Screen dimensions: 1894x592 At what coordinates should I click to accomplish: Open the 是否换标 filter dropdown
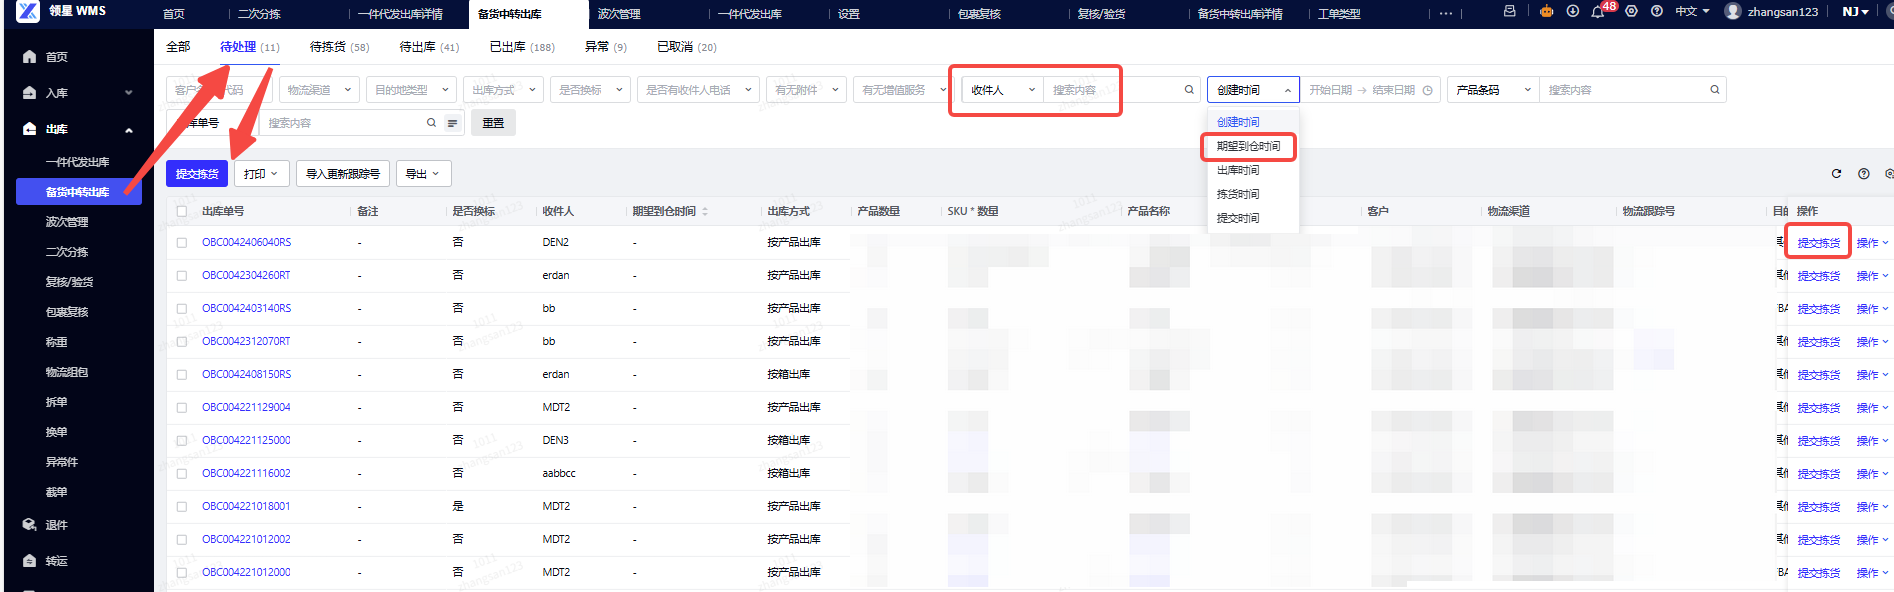(590, 90)
